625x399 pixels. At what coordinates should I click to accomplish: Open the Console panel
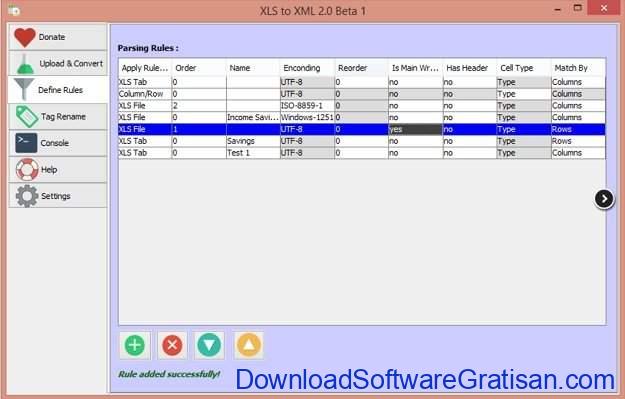58,143
